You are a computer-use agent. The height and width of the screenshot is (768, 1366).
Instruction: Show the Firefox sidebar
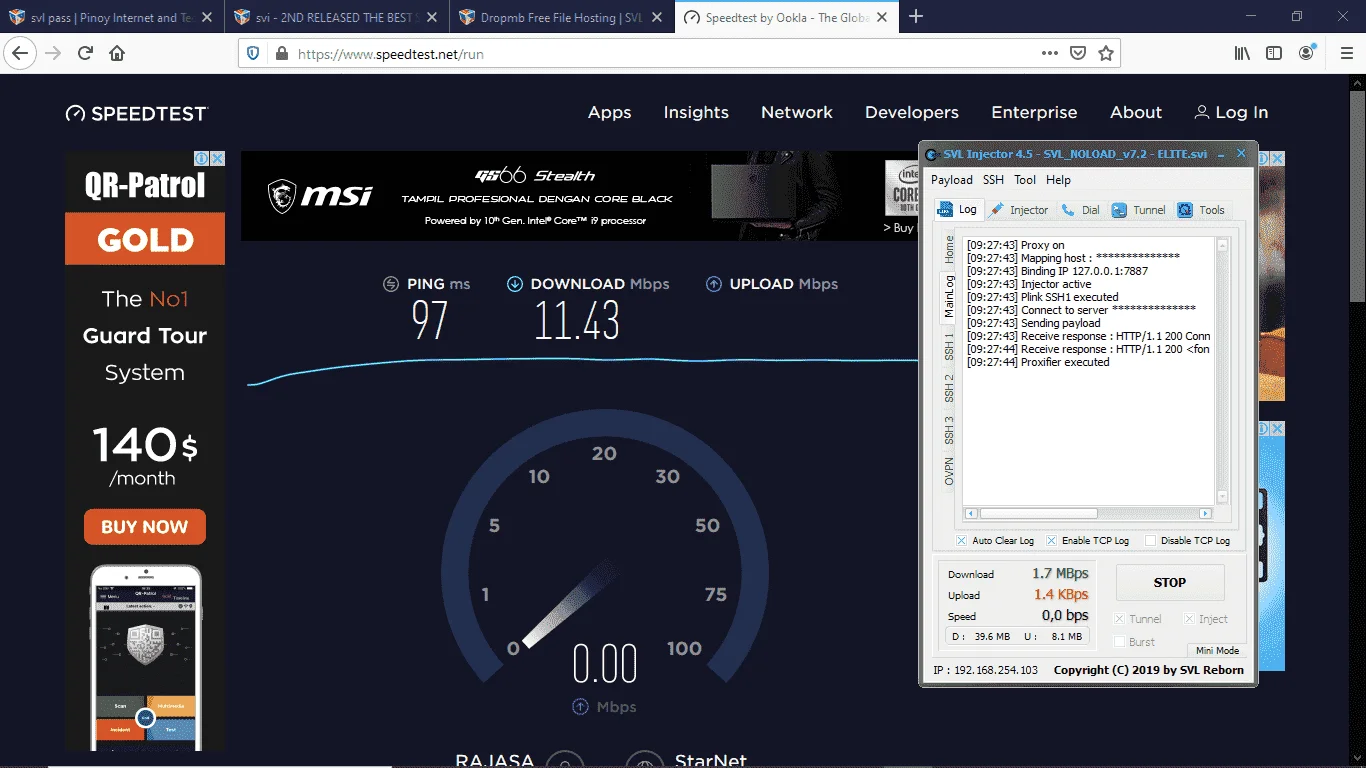pos(1274,54)
